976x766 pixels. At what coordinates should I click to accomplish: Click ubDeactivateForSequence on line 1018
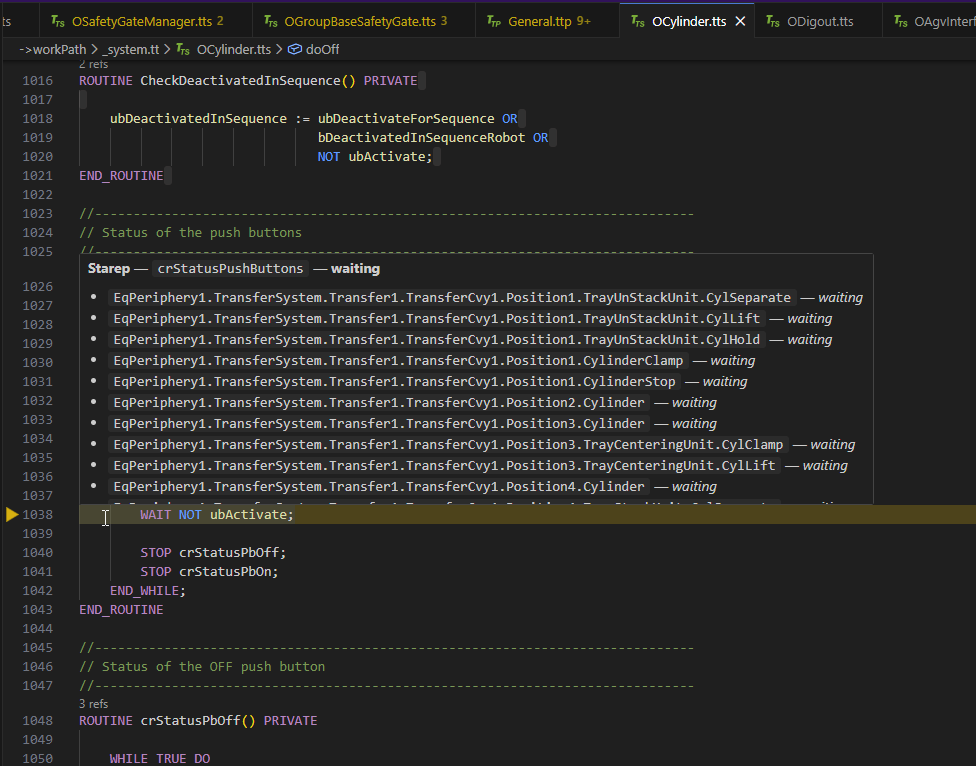pyautogui.click(x=406, y=118)
